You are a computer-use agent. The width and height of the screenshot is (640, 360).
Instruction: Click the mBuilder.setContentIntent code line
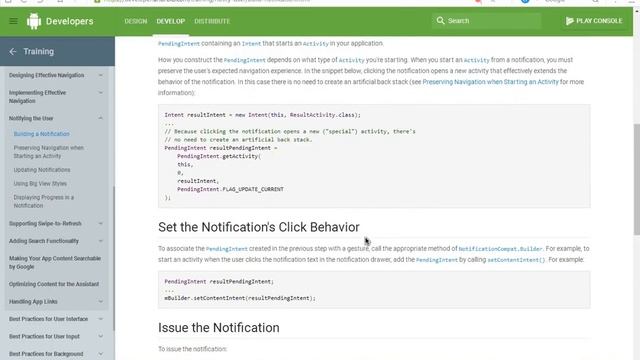(240, 298)
